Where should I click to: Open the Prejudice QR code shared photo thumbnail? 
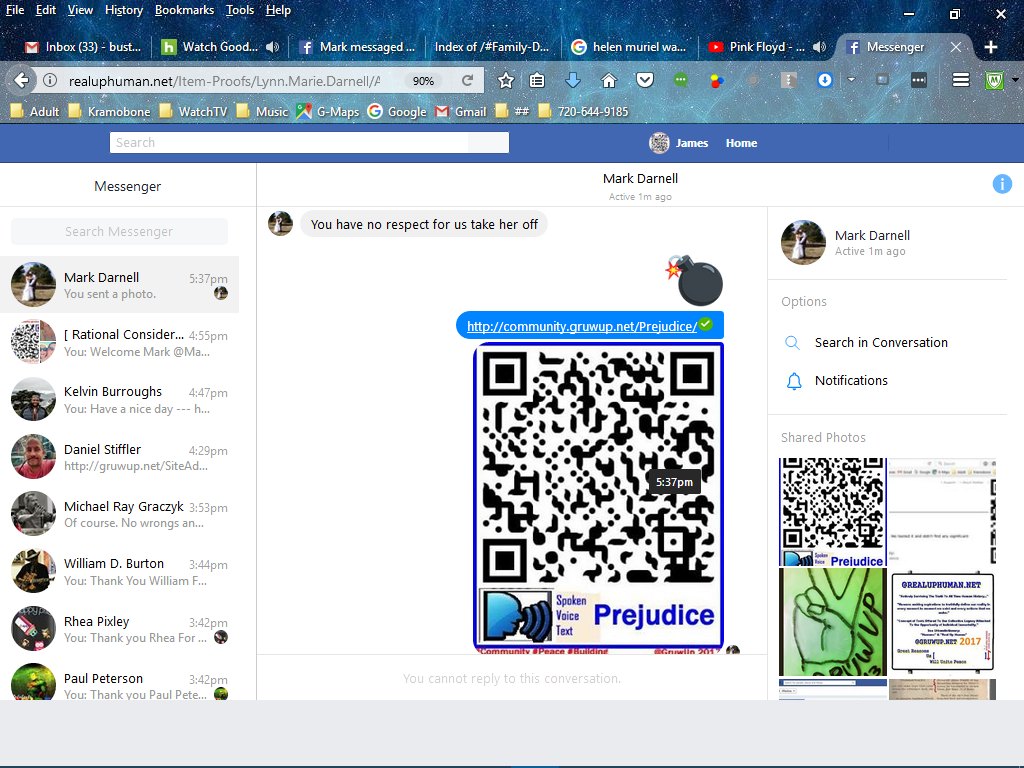[x=833, y=511]
